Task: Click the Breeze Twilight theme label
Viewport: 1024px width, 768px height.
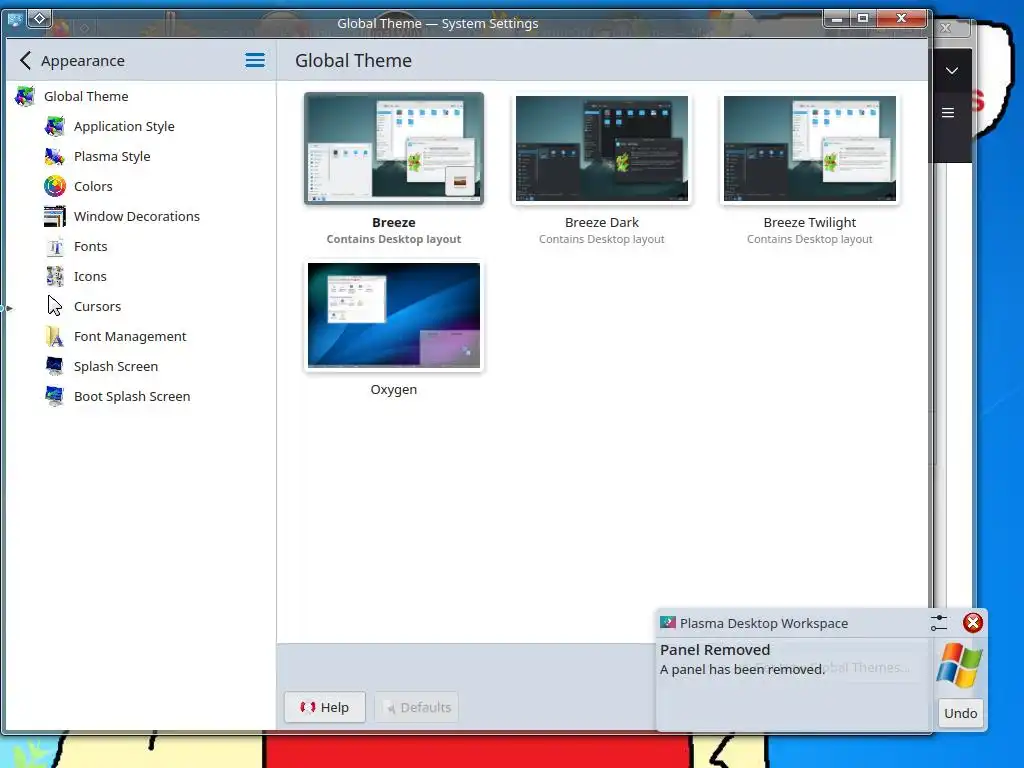Action: [x=810, y=223]
